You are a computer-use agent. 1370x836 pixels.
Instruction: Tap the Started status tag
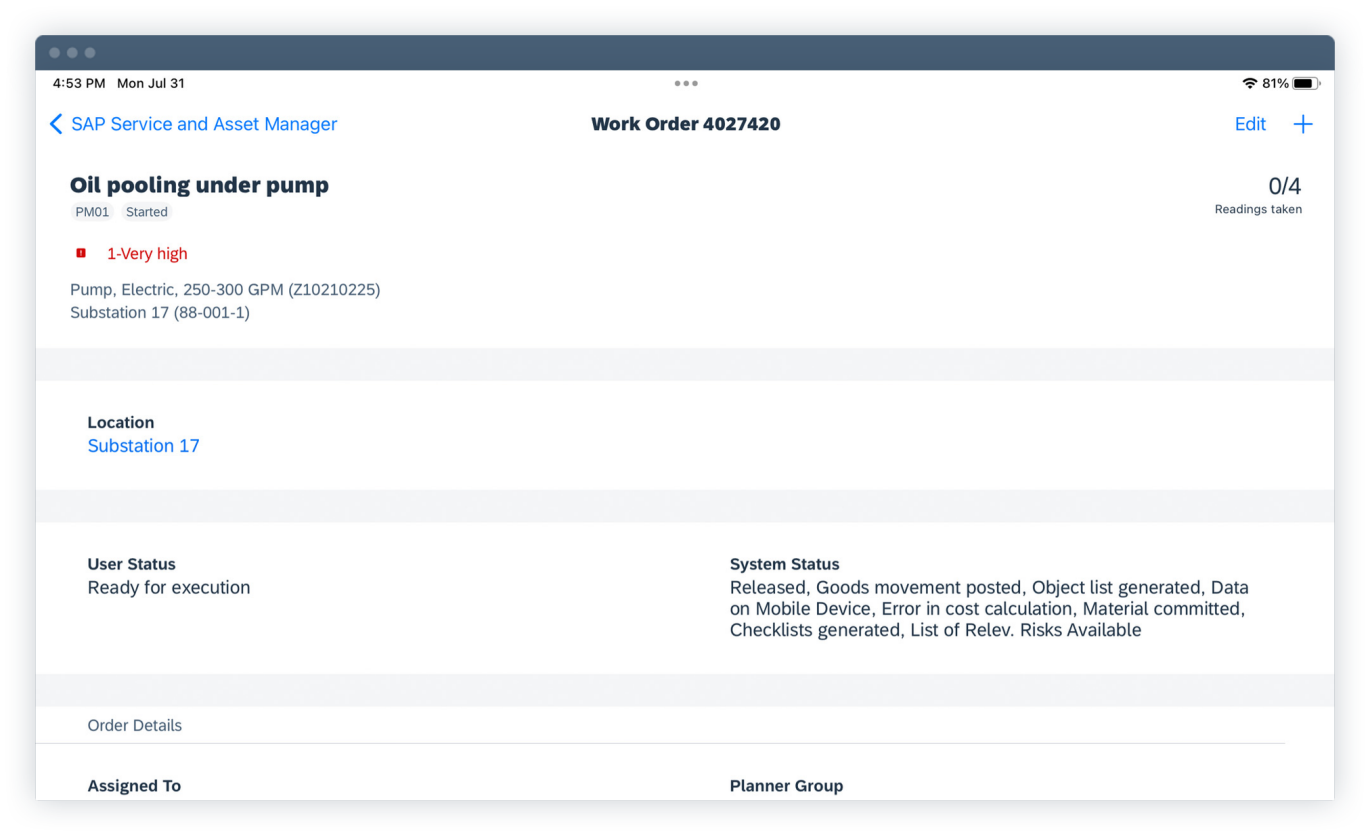click(x=147, y=212)
